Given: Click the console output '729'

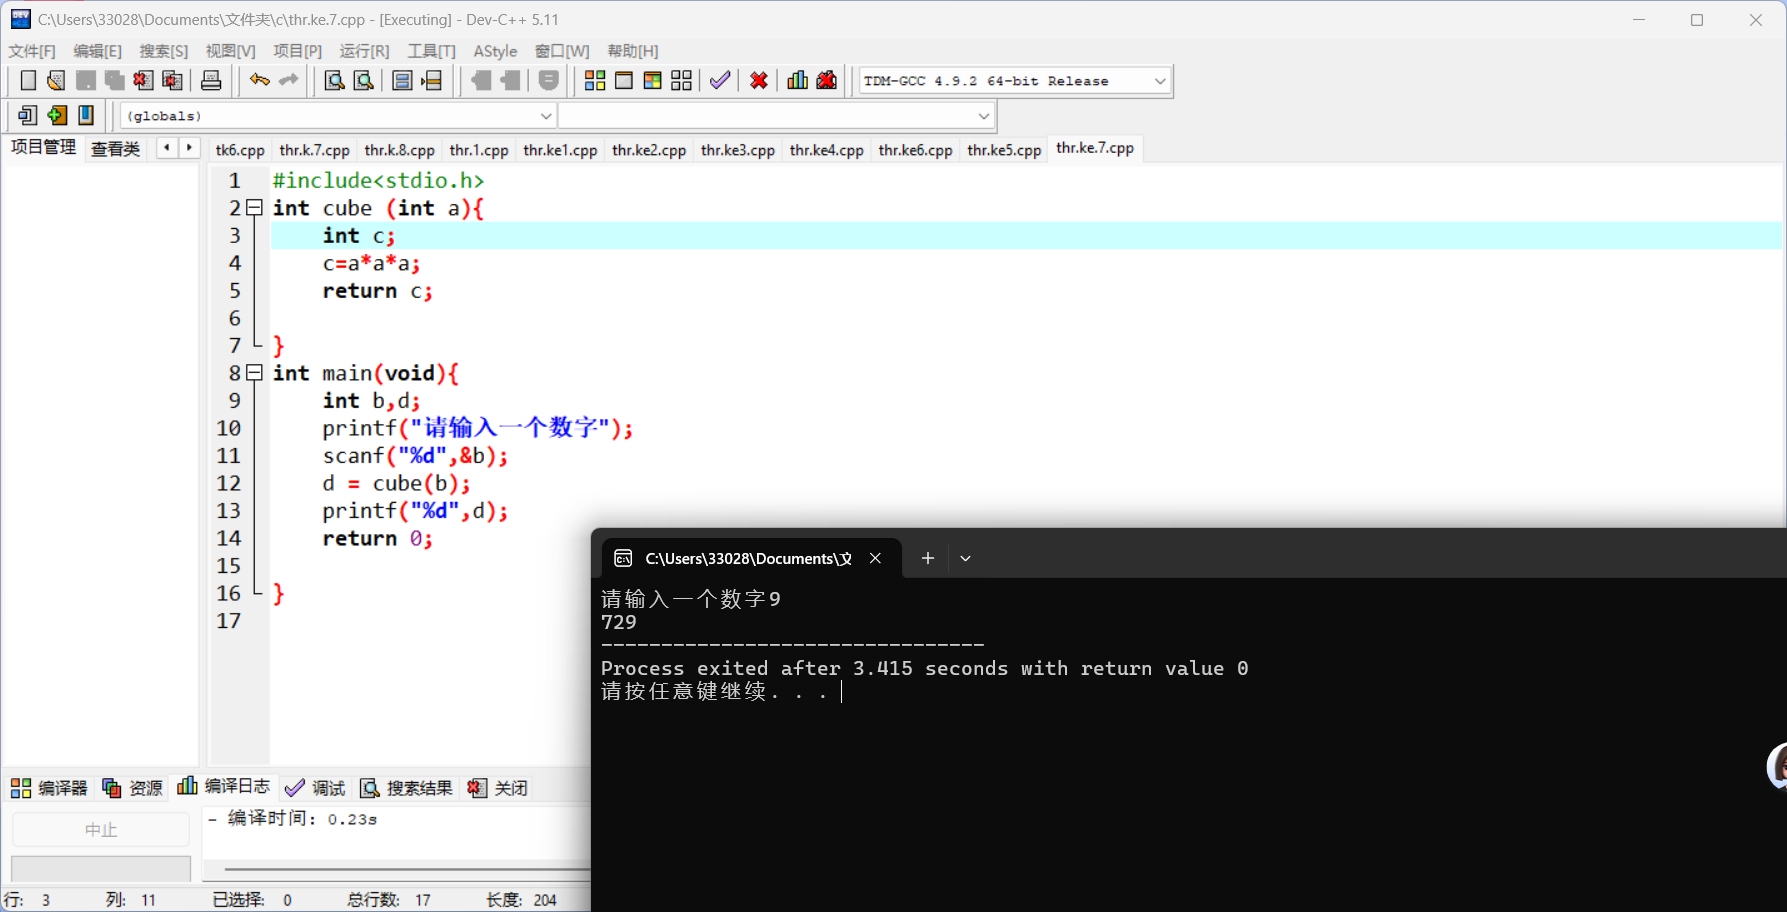Looking at the screenshot, I should pyautogui.click(x=619, y=622).
